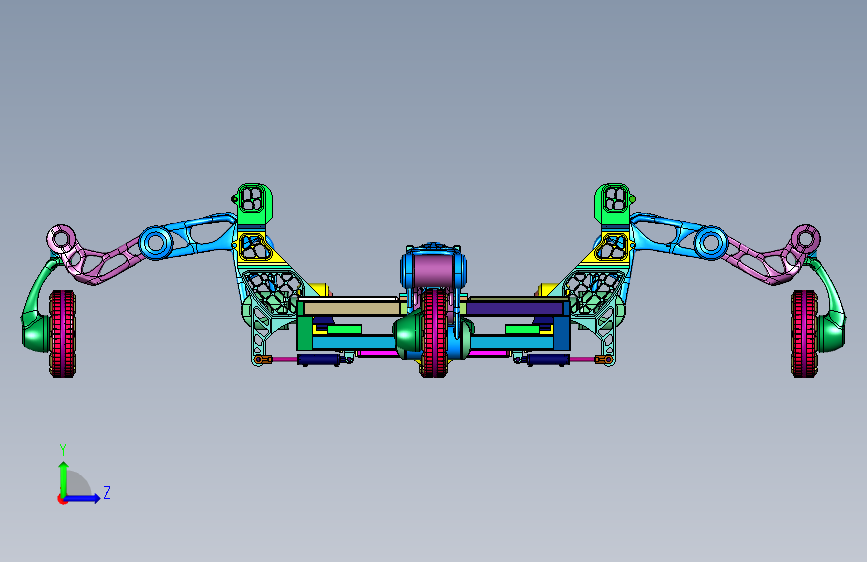Select the left green top mounting bracket
This screenshot has height=562, width=867.
point(254,204)
